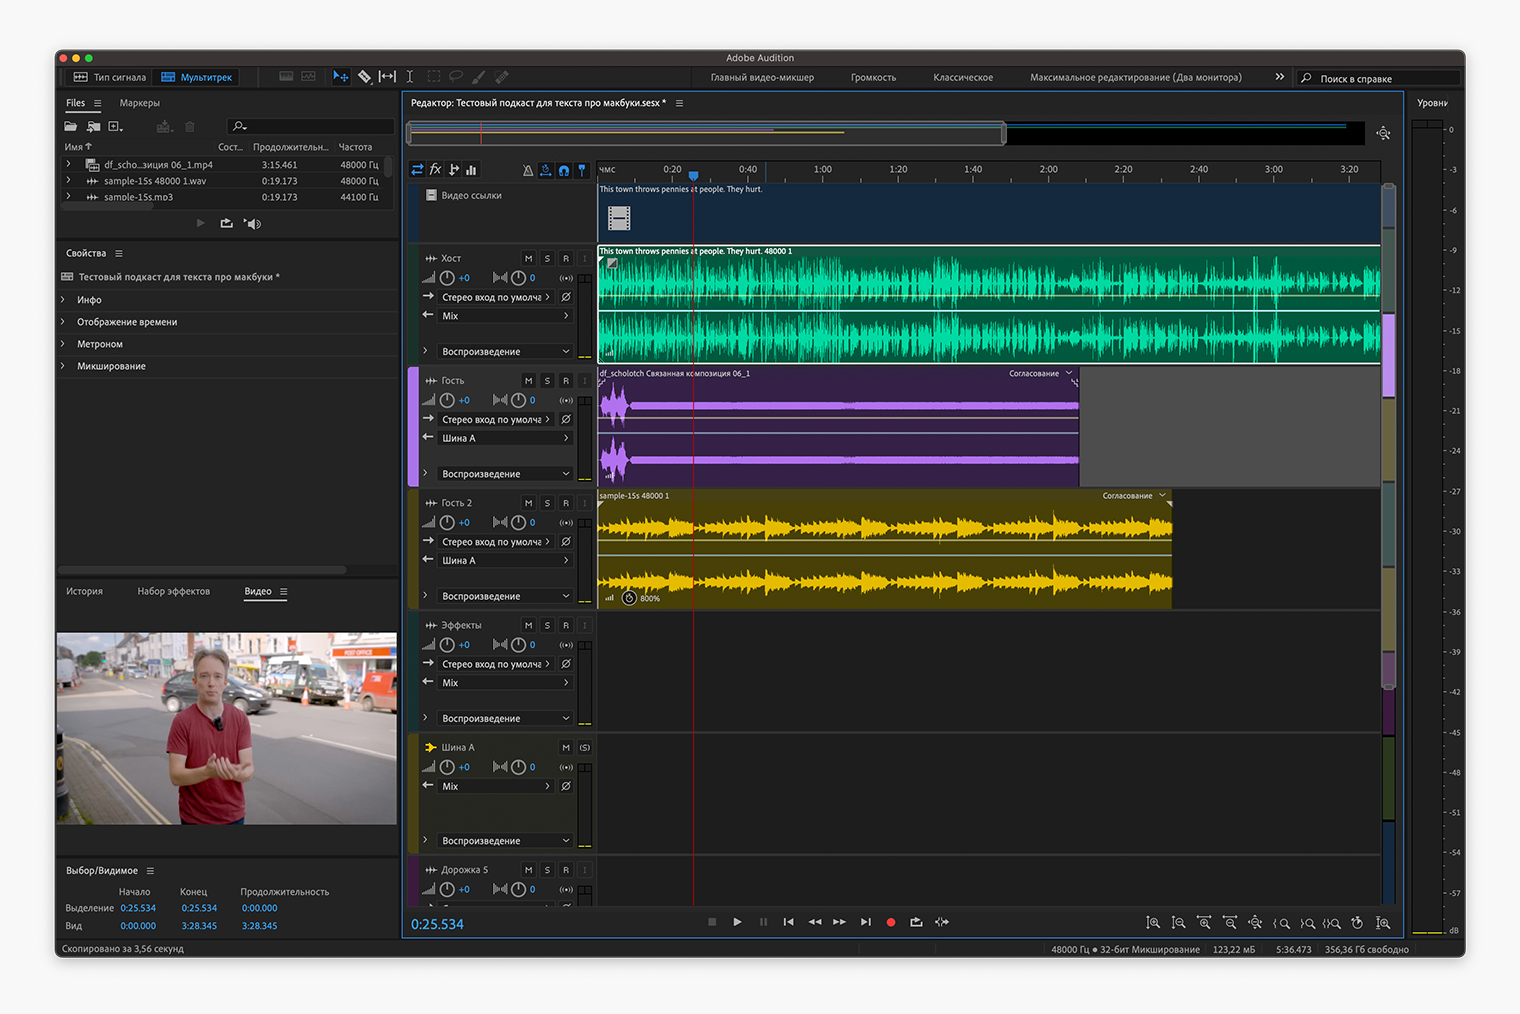The height and width of the screenshot is (1014, 1520).
Task: Open the Набор эффектов tab
Action: [x=174, y=592]
